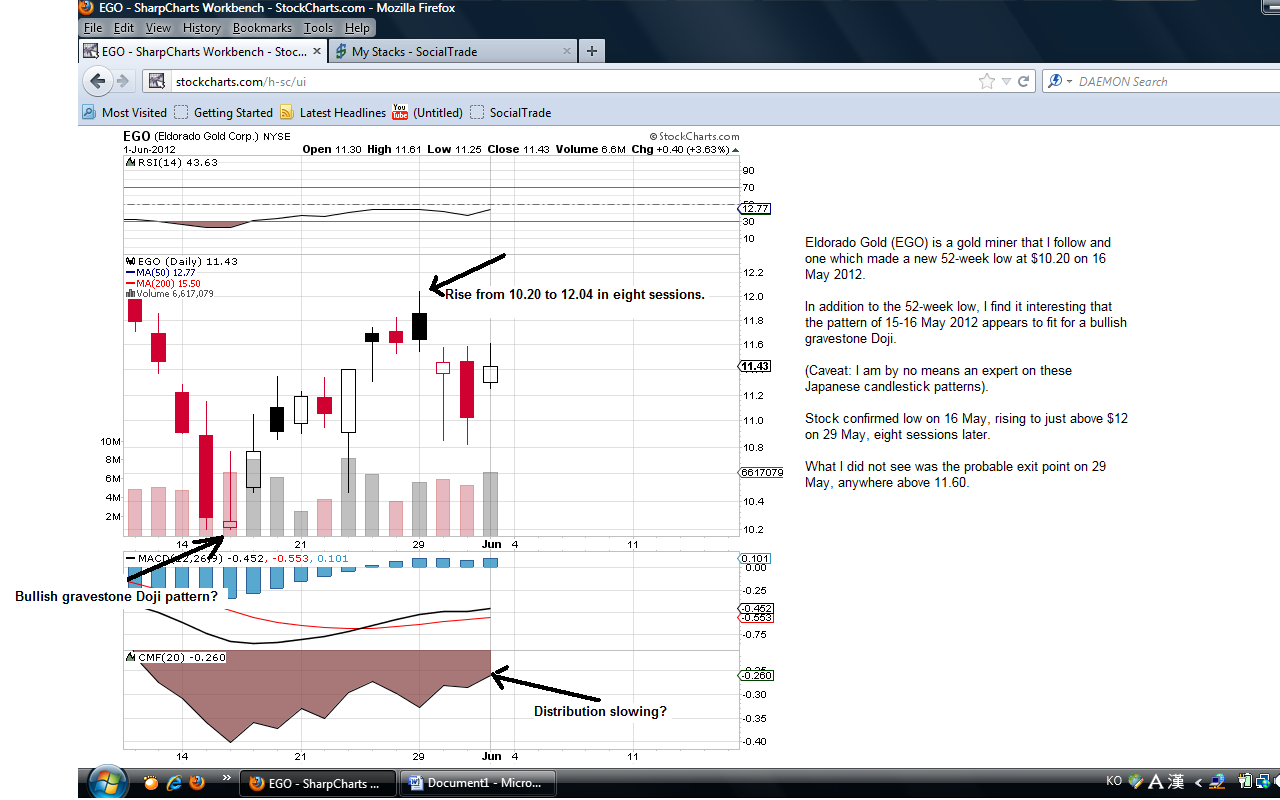The image size is (1280, 800).
Task: Launch Internet Explorer from quick launch
Action: point(174,783)
